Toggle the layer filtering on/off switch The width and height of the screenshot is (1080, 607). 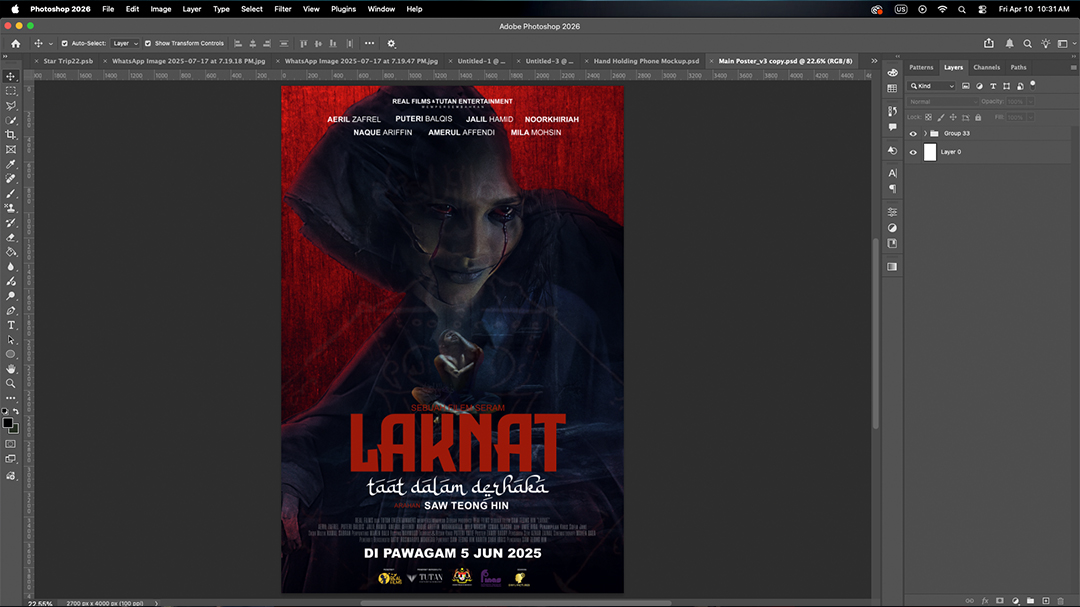[1032, 85]
